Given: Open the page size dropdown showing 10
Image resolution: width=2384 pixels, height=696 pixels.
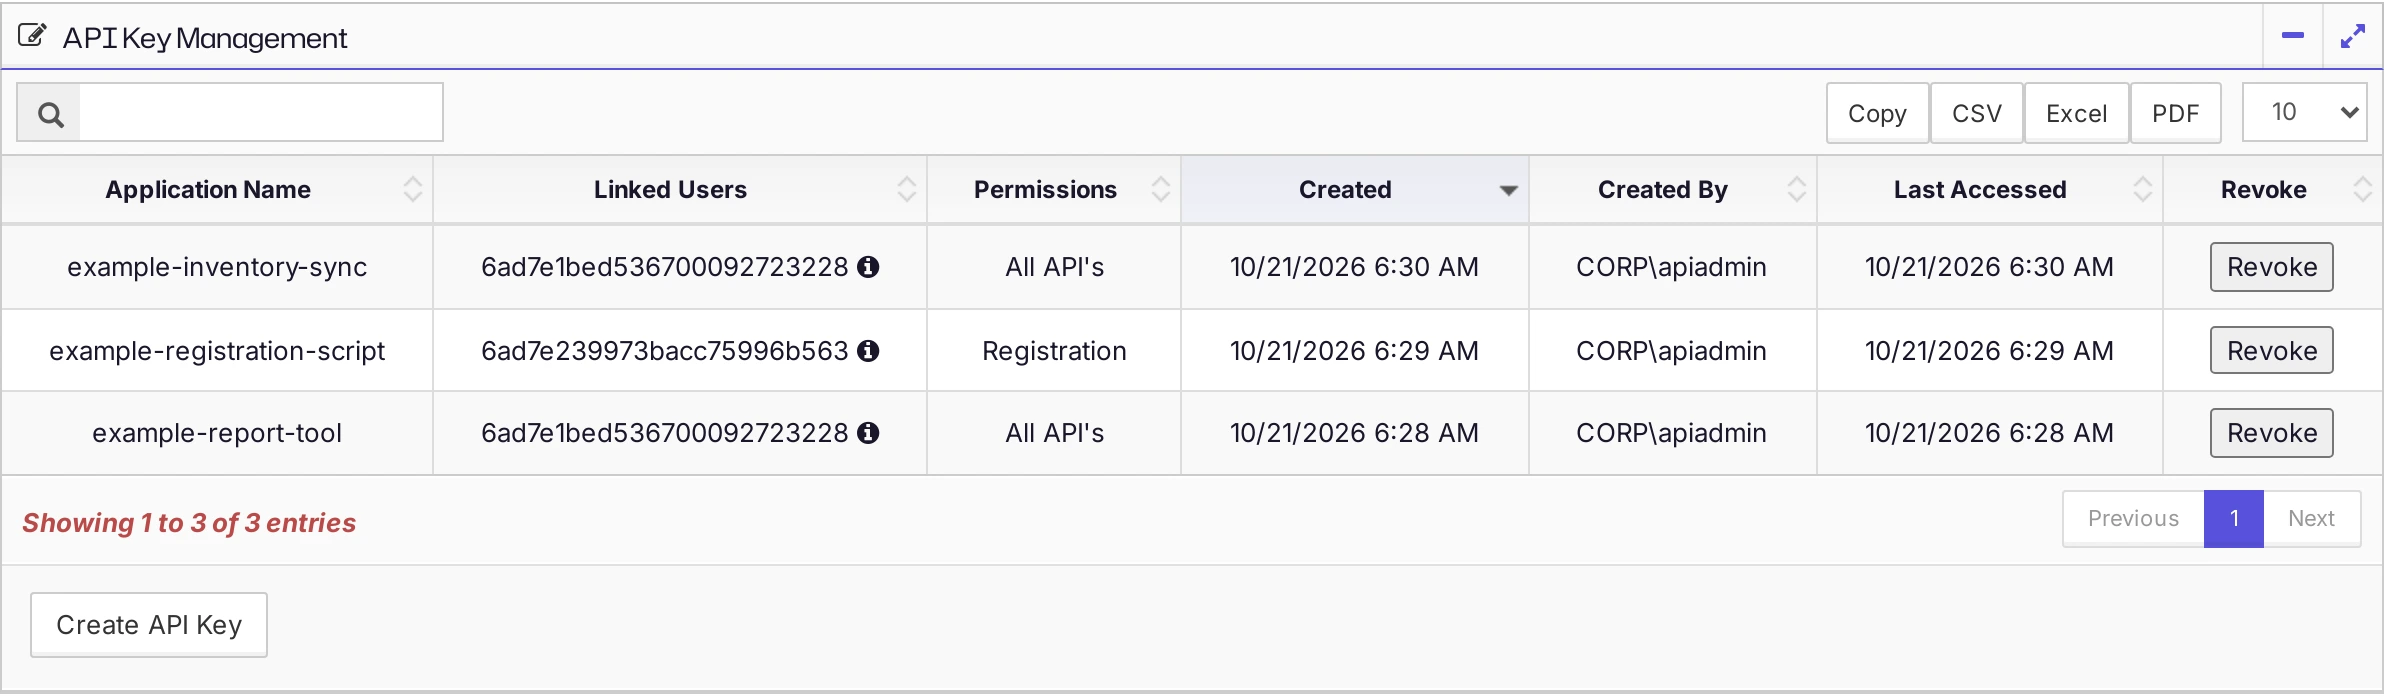Looking at the screenshot, I should [2304, 112].
